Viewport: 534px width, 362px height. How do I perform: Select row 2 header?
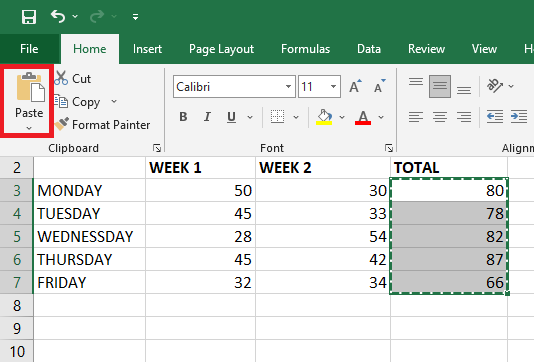pos(17,168)
